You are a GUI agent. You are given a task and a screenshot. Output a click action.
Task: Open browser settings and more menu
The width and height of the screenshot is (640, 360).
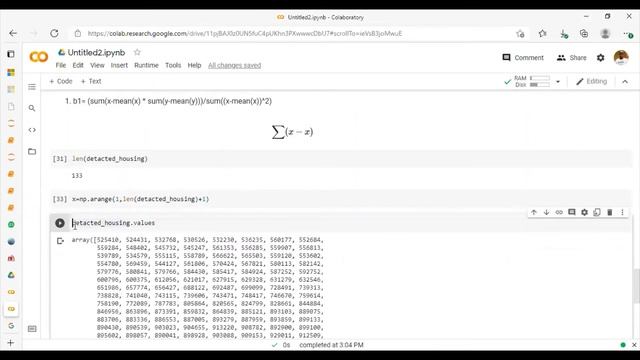628,34
